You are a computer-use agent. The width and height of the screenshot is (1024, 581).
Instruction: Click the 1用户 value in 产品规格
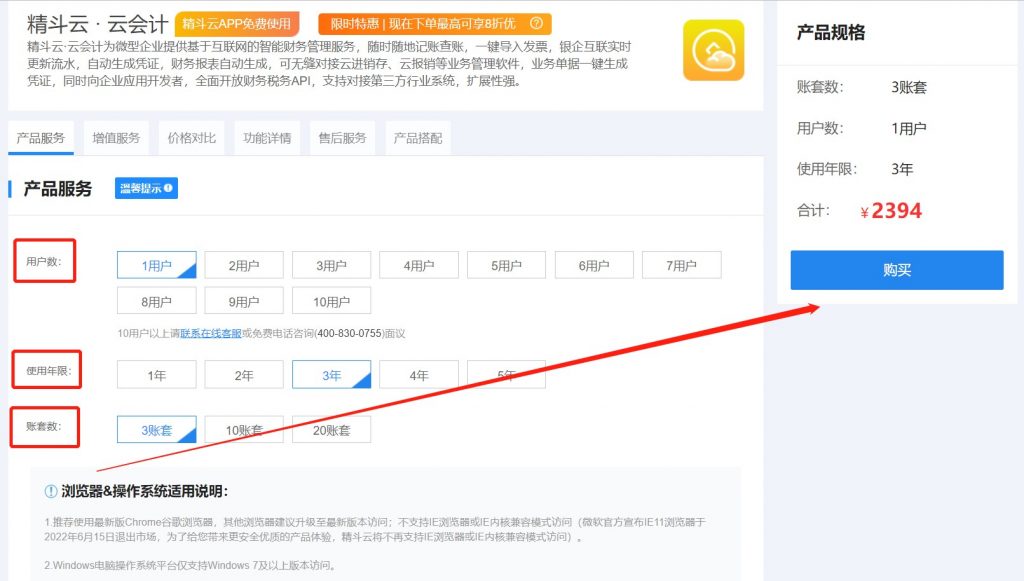[909, 128]
